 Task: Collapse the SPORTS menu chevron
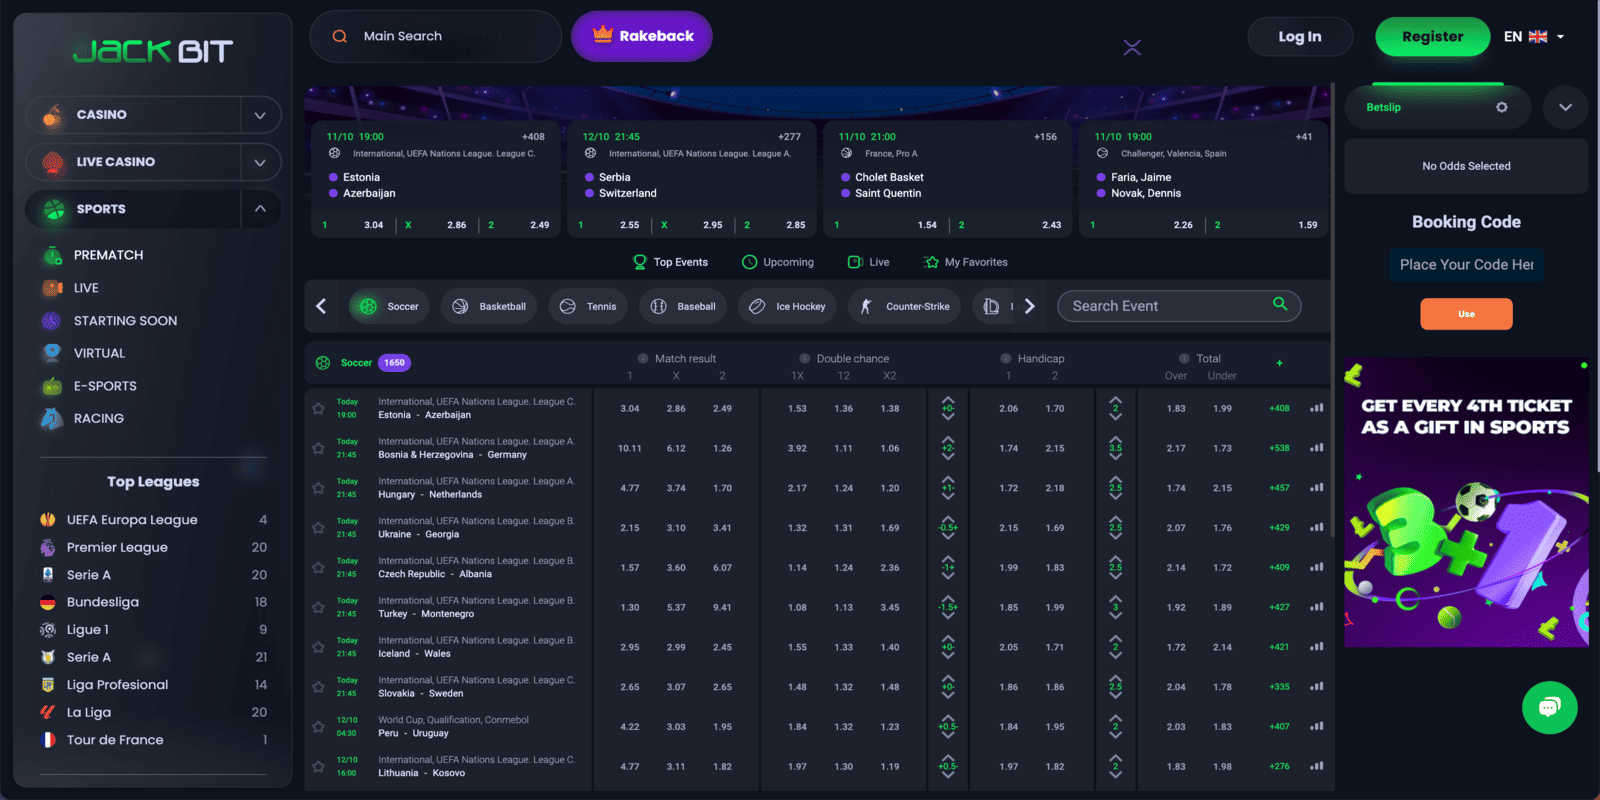click(x=260, y=209)
